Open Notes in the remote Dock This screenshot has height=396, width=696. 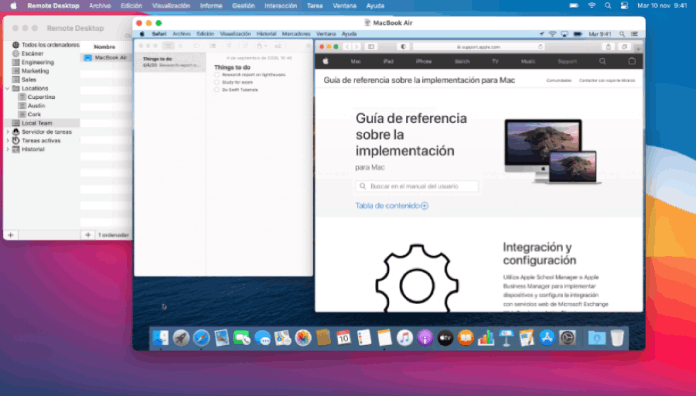point(384,338)
